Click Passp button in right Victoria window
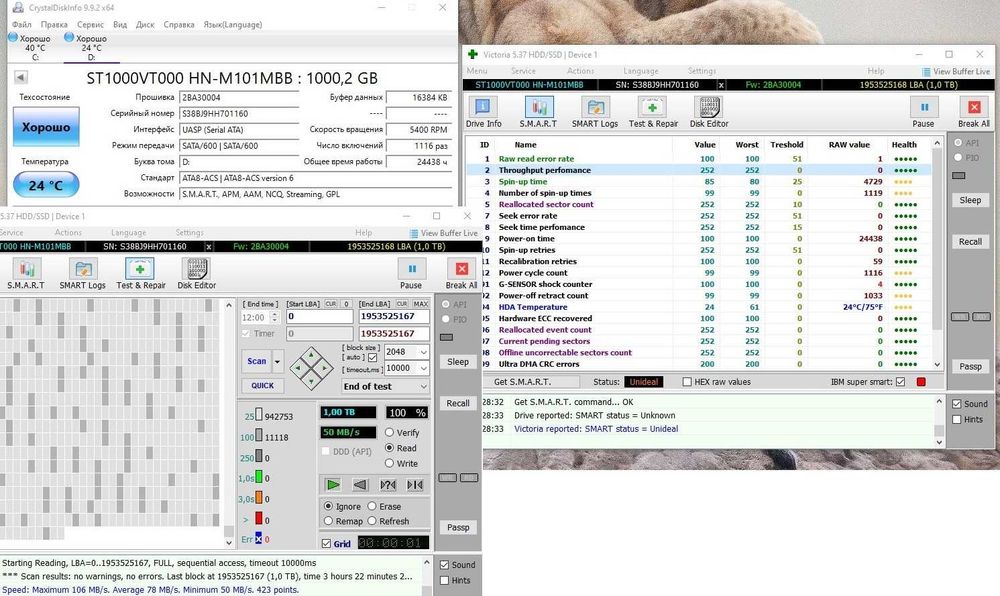 click(970, 367)
